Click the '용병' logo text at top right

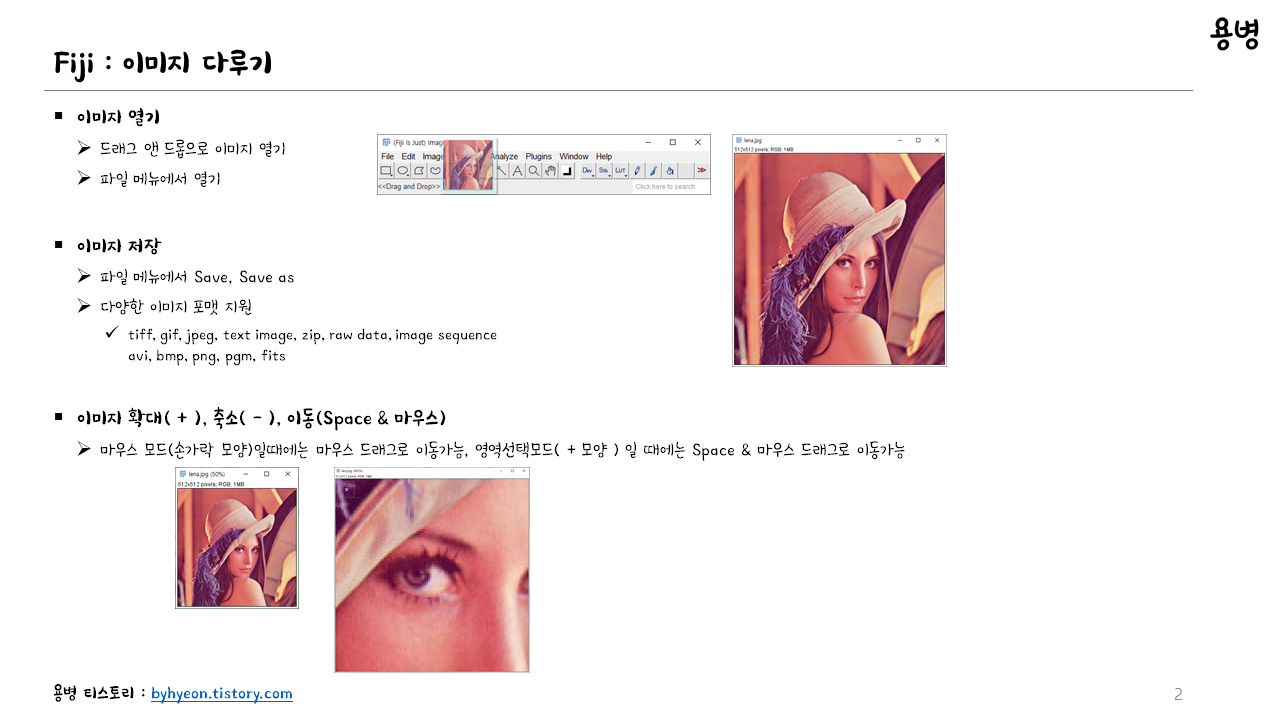point(1234,35)
